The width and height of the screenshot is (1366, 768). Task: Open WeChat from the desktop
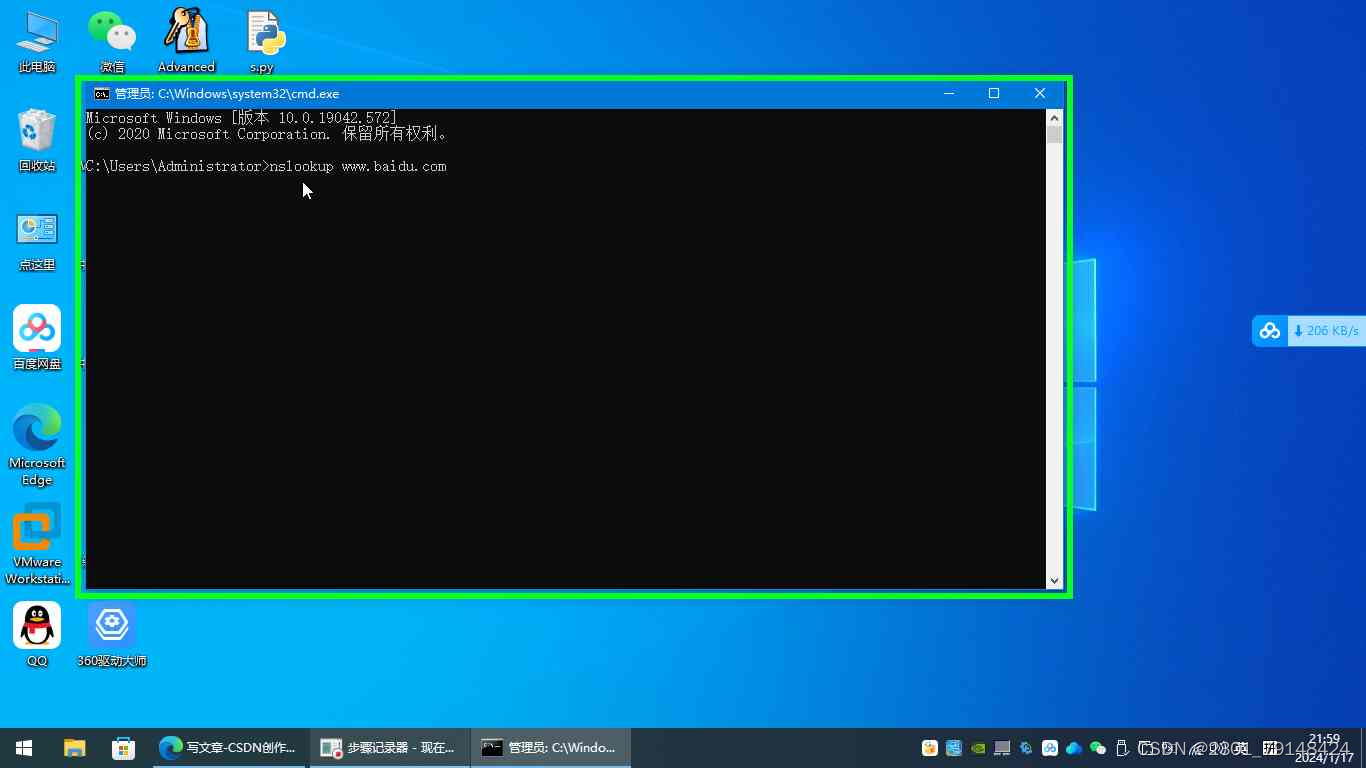point(112,30)
